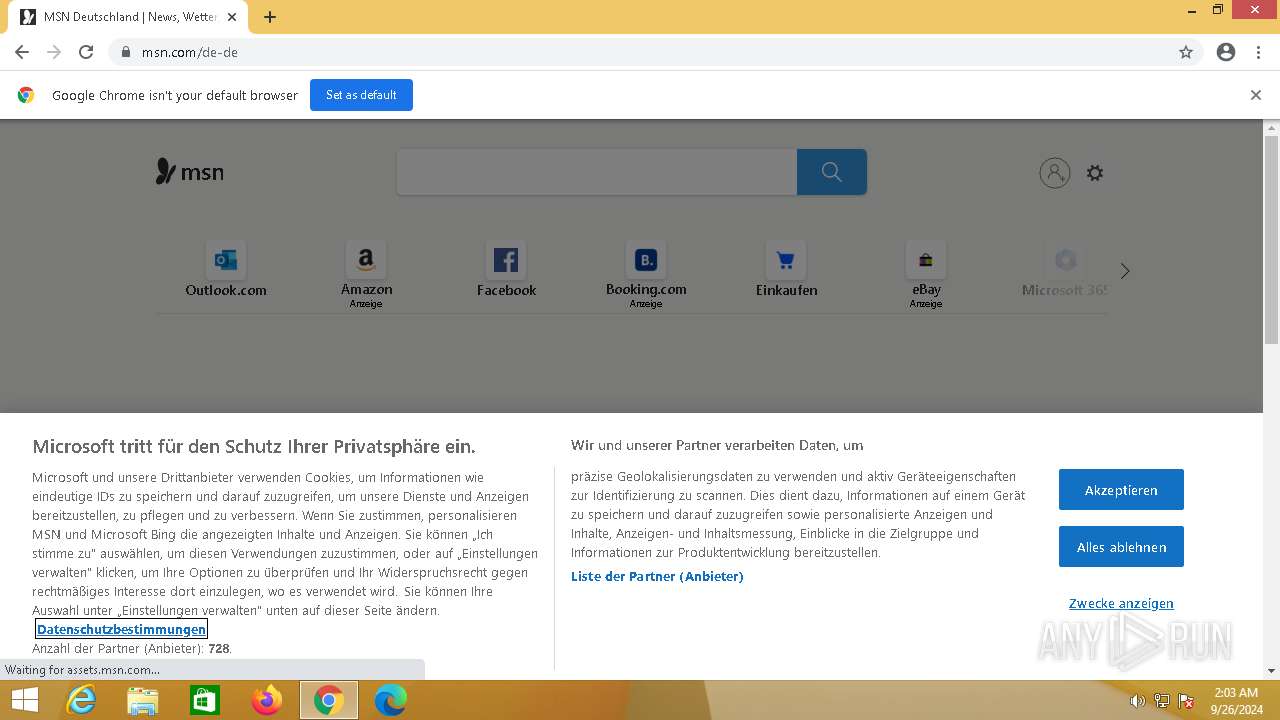This screenshot has width=1280, height=720.
Task: Reload the MSN page
Action: click(86, 52)
